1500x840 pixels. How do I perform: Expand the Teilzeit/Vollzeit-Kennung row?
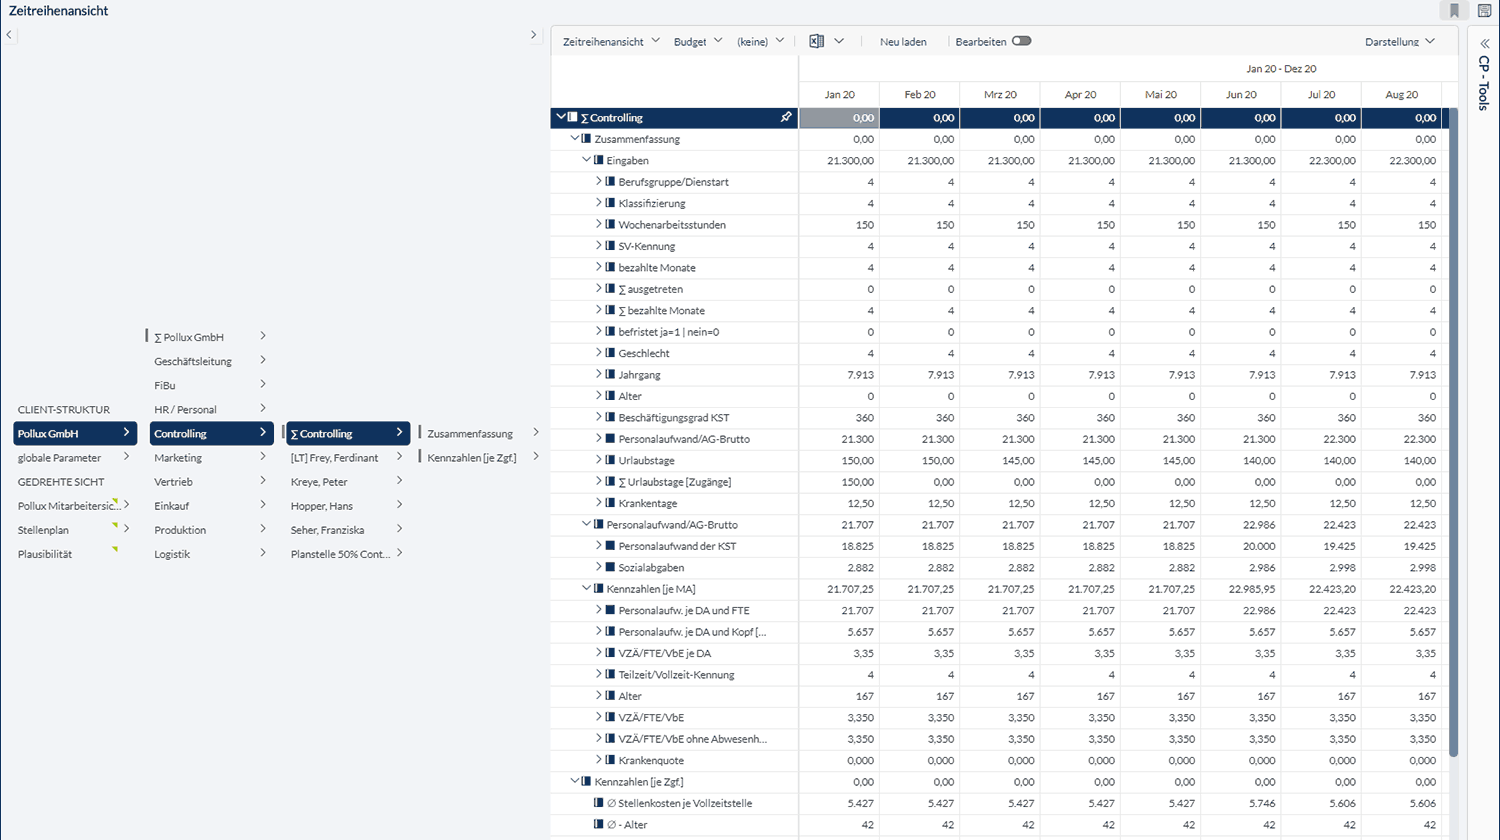(x=598, y=674)
